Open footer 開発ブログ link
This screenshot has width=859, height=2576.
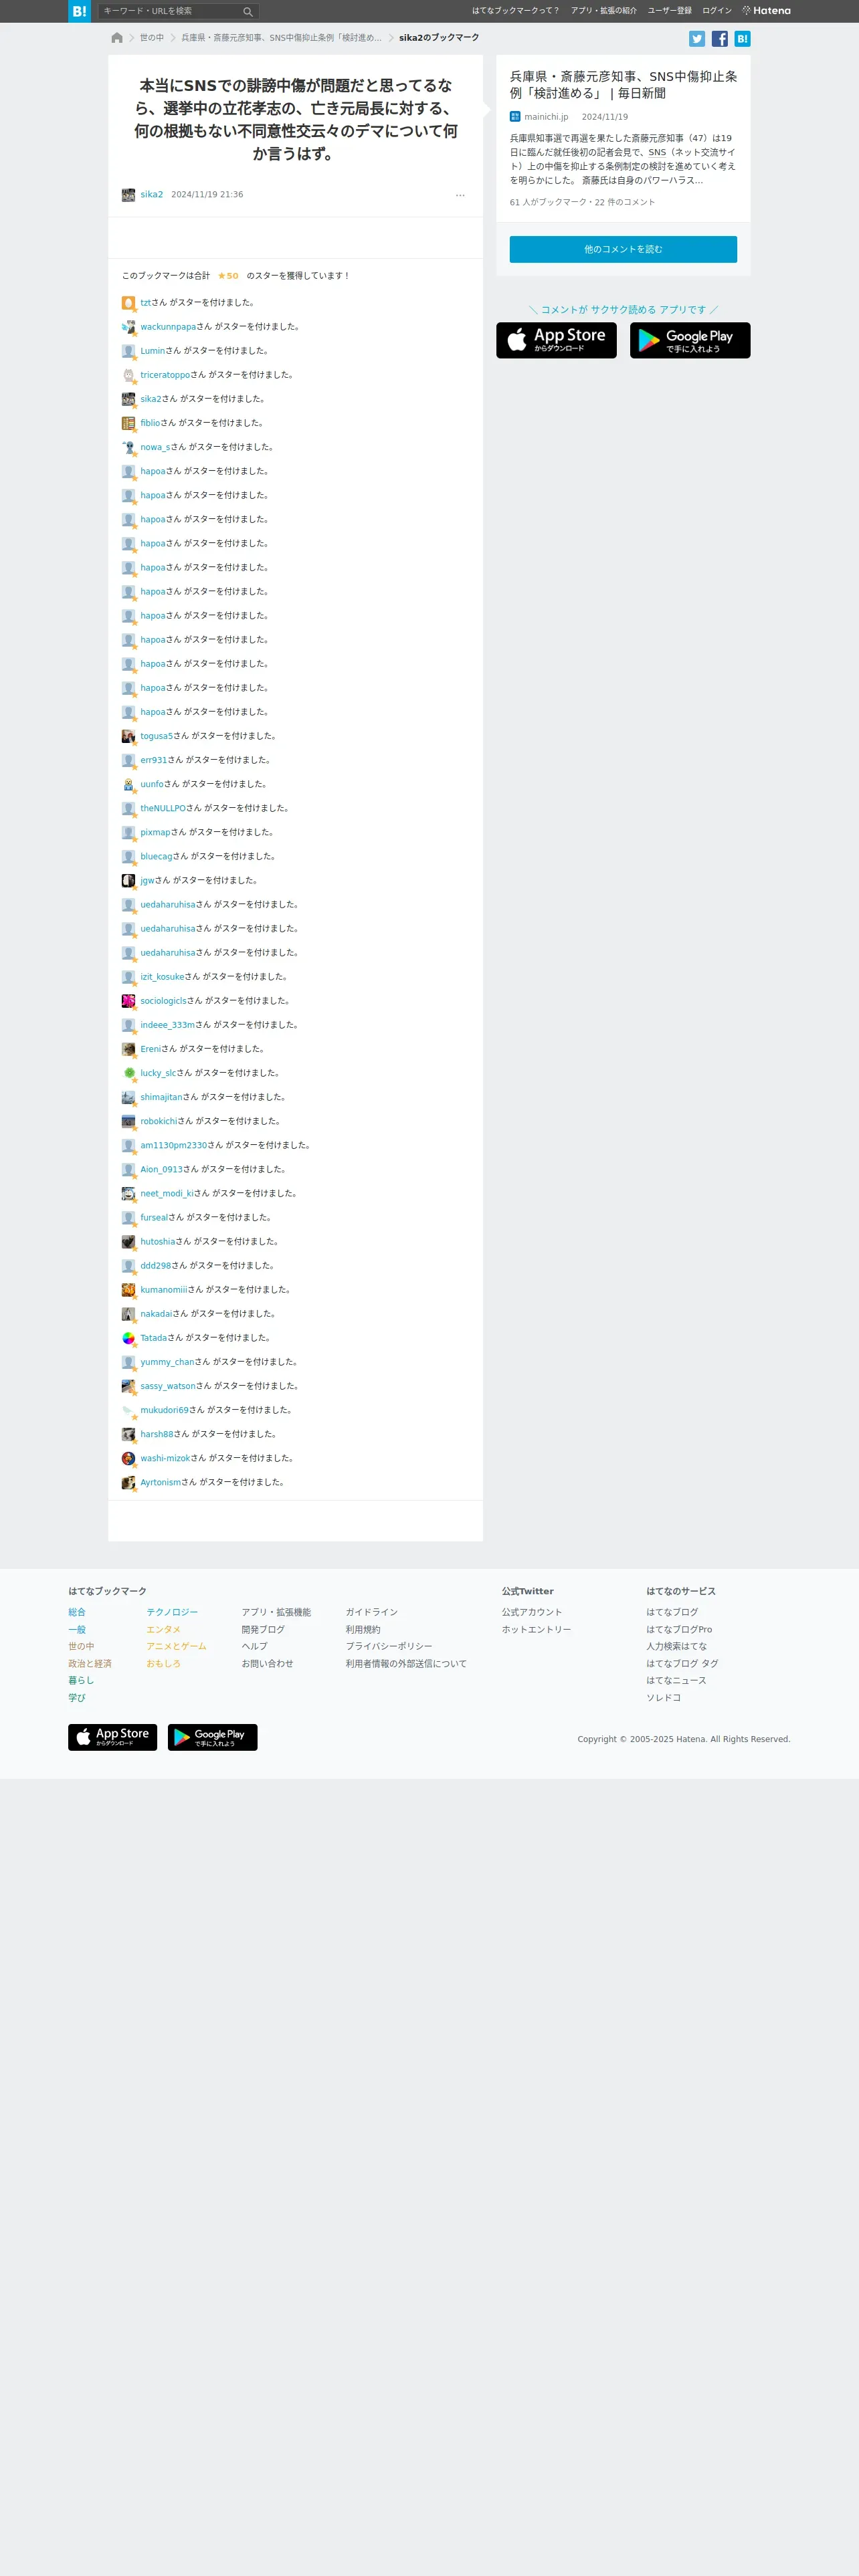click(263, 1629)
